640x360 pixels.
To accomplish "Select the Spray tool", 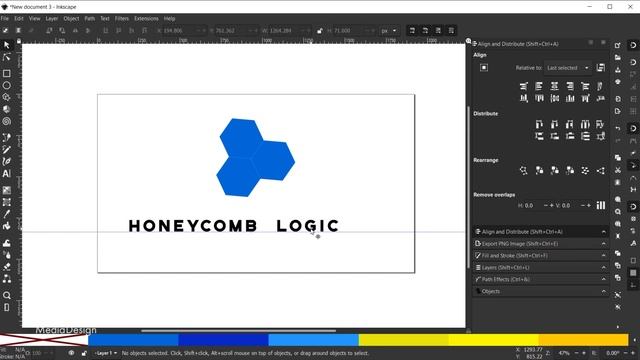I will point(7,255).
